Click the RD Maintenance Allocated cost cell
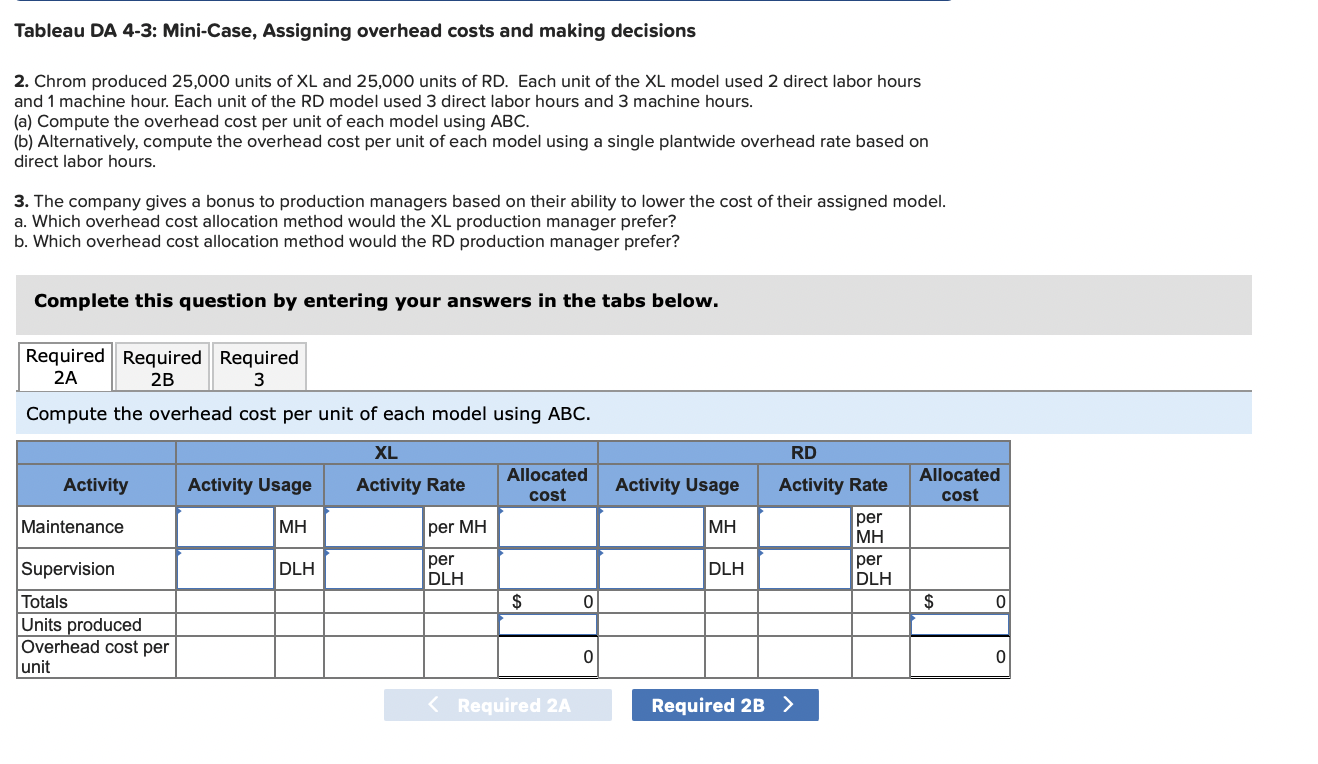Image resolution: width=1318 pixels, height=764 pixels. click(x=958, y=526)
